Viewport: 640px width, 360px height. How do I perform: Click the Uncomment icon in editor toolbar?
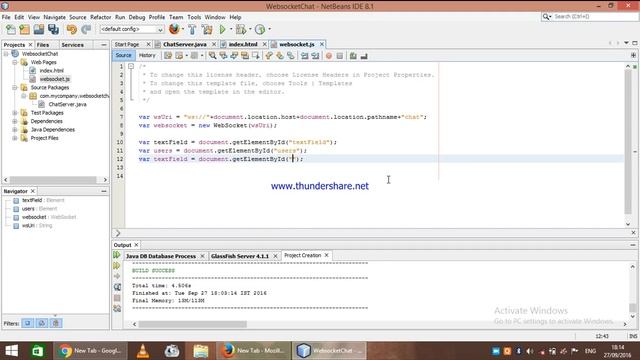tap(364, 56)
